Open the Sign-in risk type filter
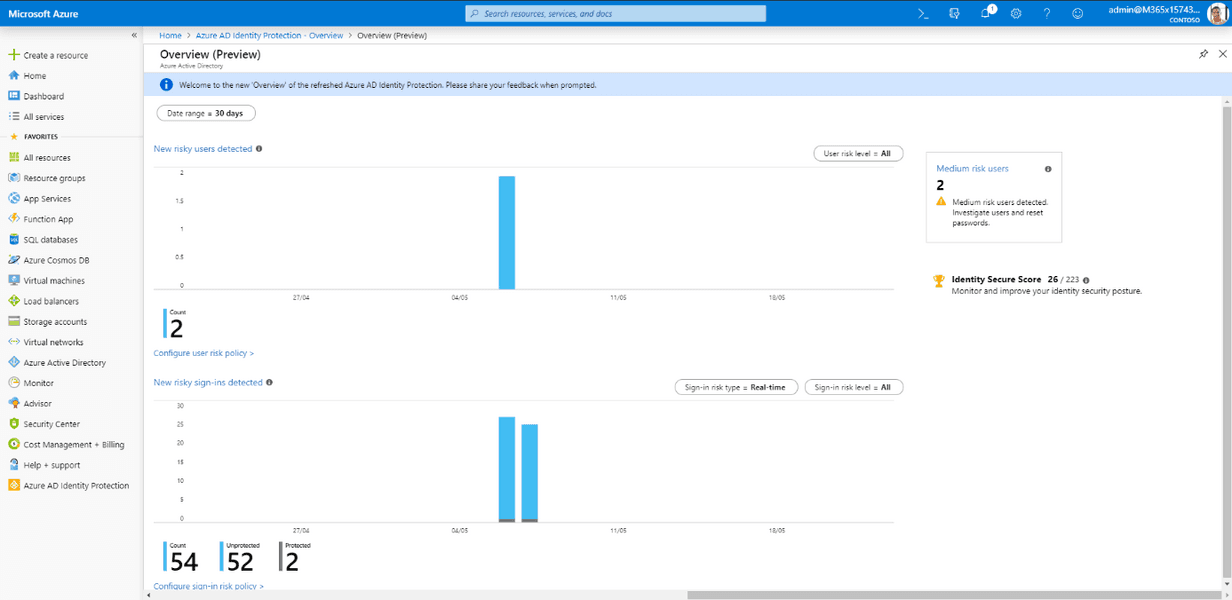This screenshot has width=1232, height=600. [x=736, y=387]
